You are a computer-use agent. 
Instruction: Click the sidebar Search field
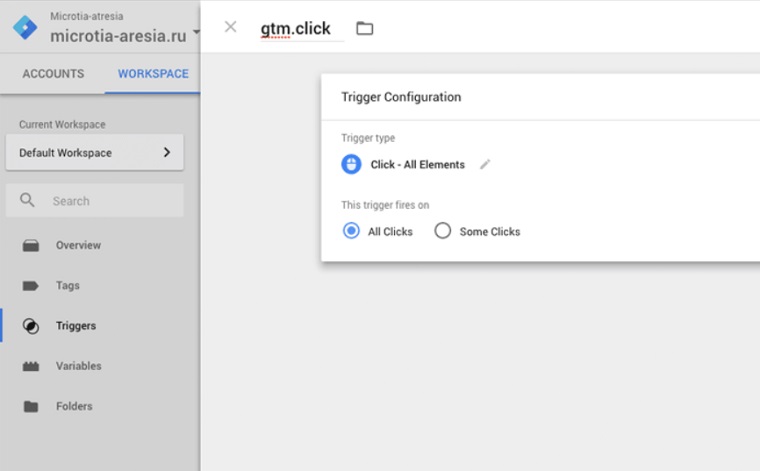[x=110, y=201]
